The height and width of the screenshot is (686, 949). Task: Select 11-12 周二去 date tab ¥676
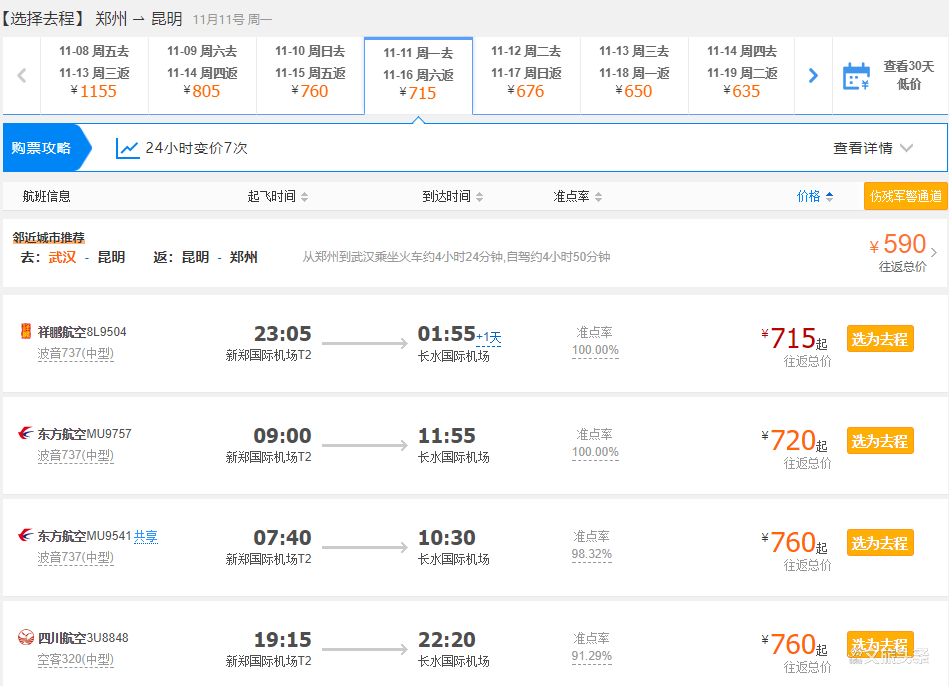[x=526, y=76]
